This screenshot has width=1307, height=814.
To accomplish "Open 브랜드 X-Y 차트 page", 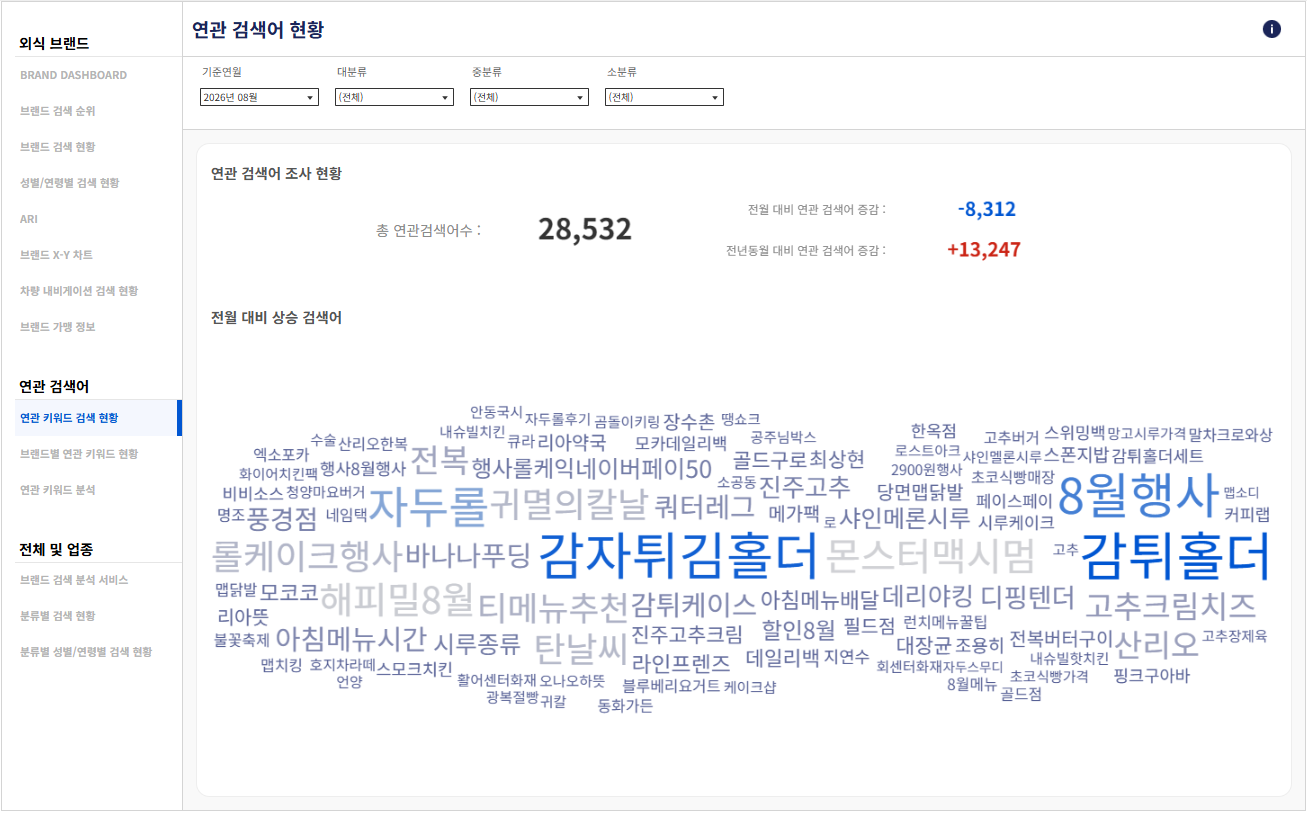I will pyautogui.click(x=56, y=255).
